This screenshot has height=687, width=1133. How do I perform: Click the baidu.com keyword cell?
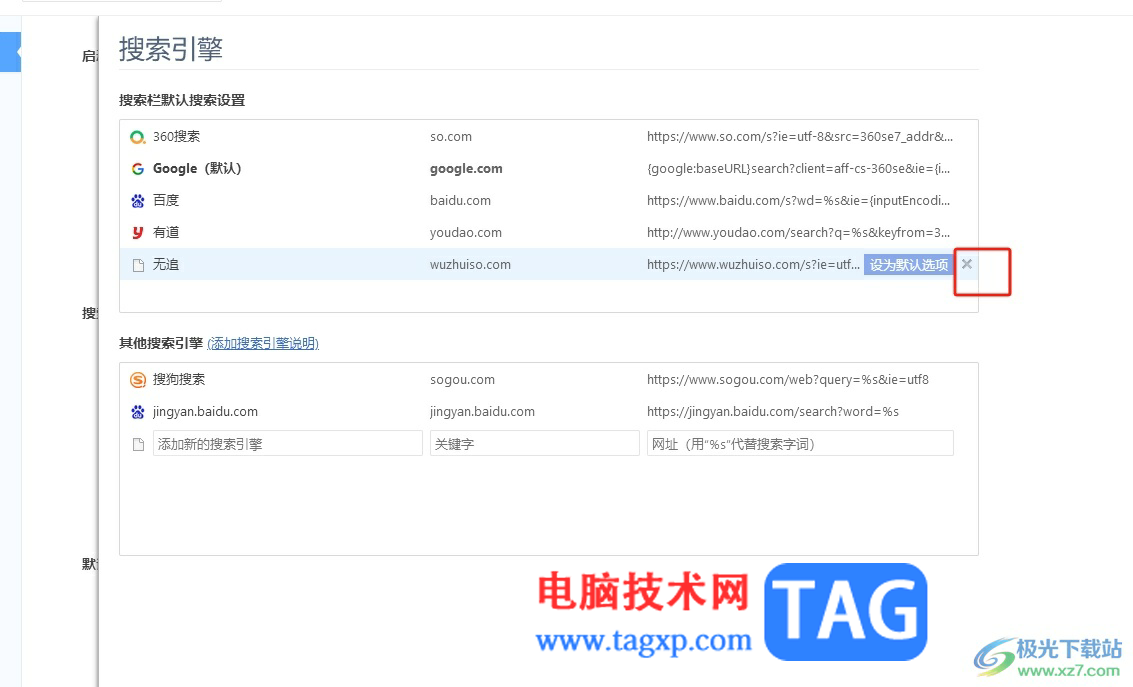[x=460, y=201]
